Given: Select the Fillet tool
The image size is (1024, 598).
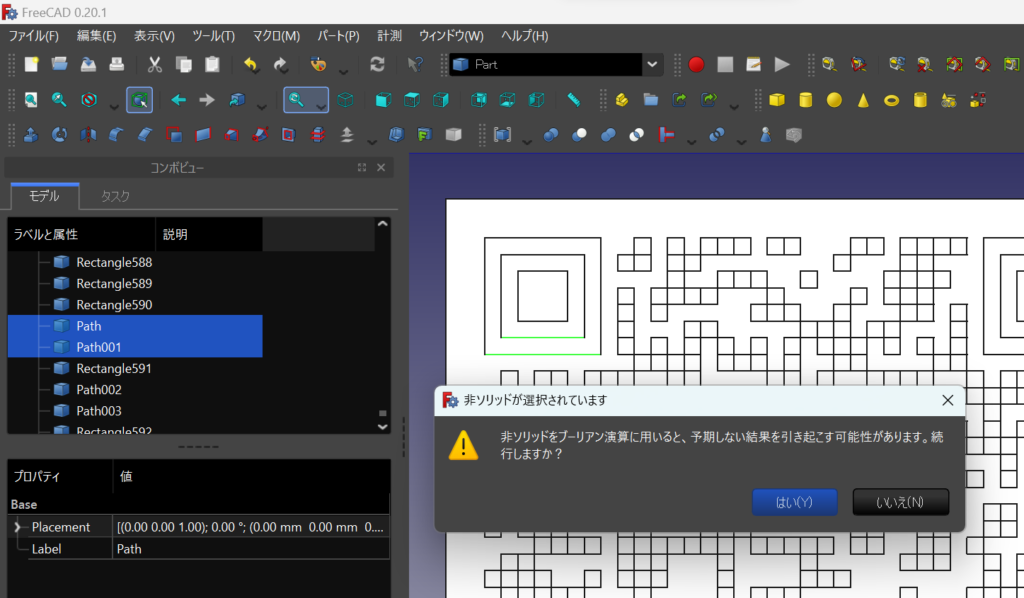Looking at the screenshot, I should [117, 135].
